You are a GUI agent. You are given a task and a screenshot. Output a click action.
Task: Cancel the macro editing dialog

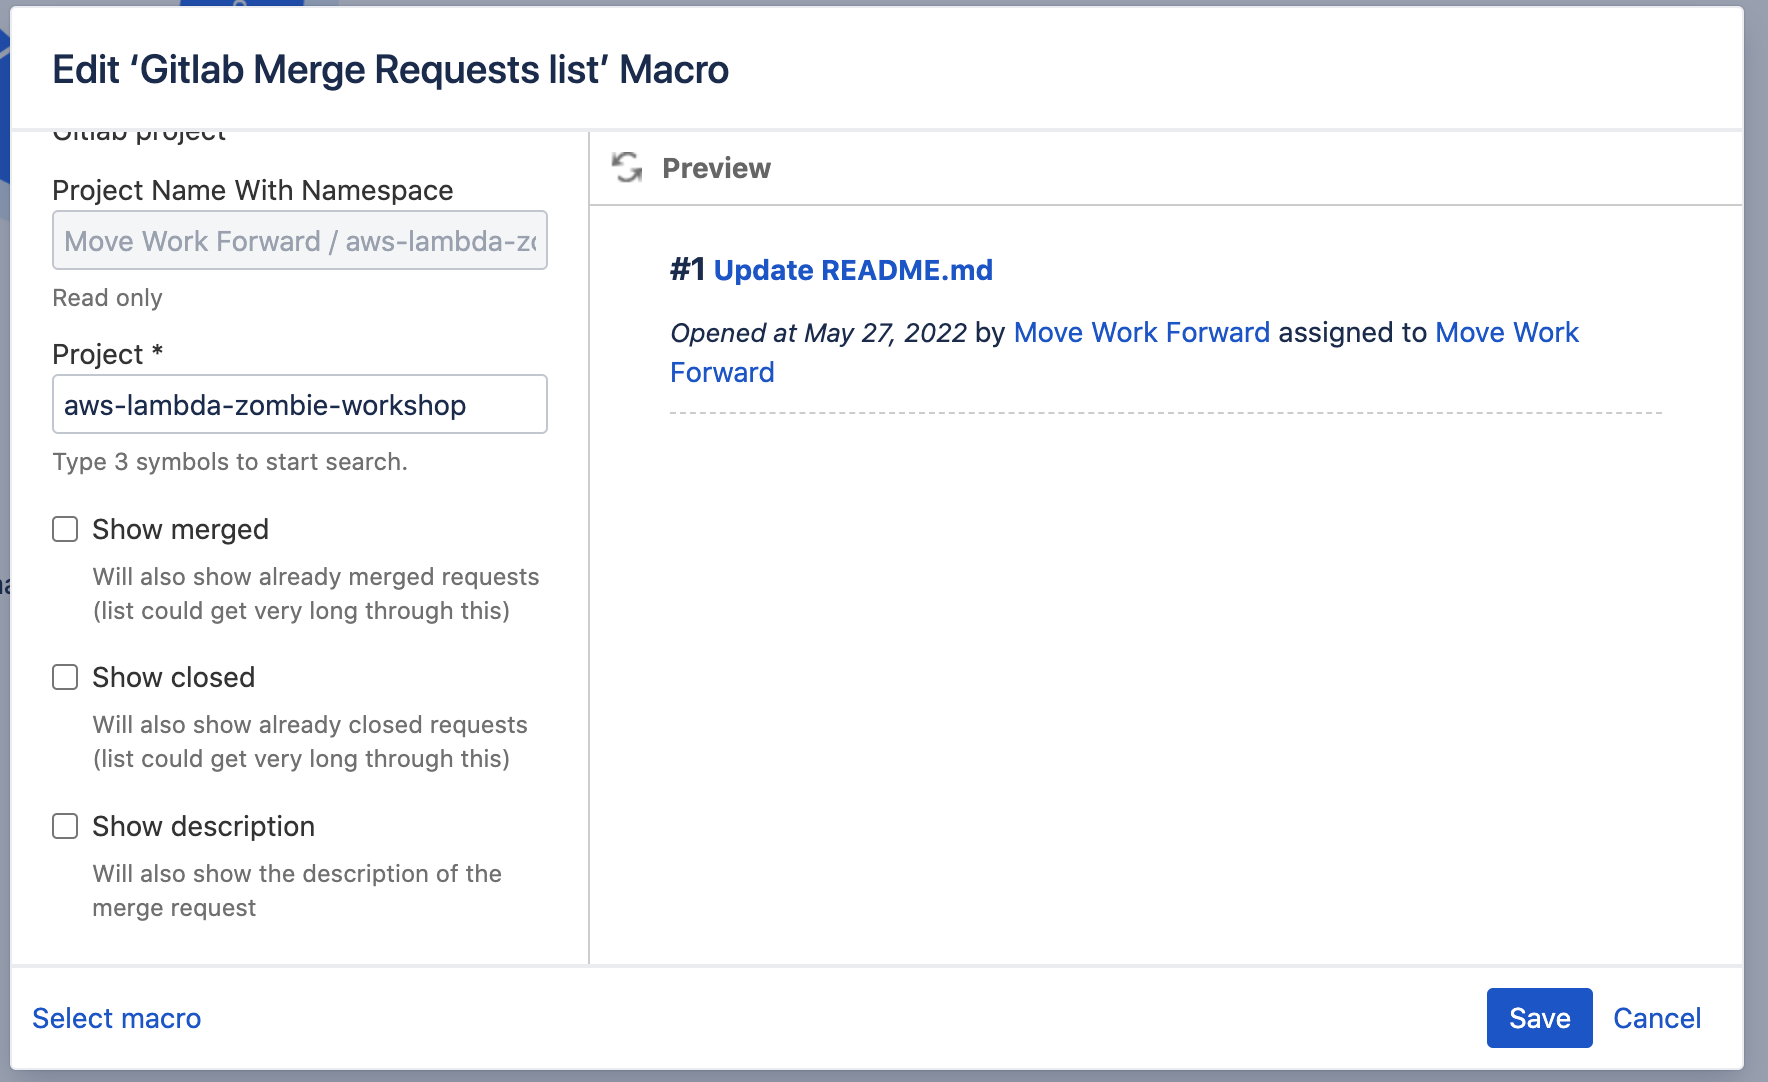[1656, 1018]
